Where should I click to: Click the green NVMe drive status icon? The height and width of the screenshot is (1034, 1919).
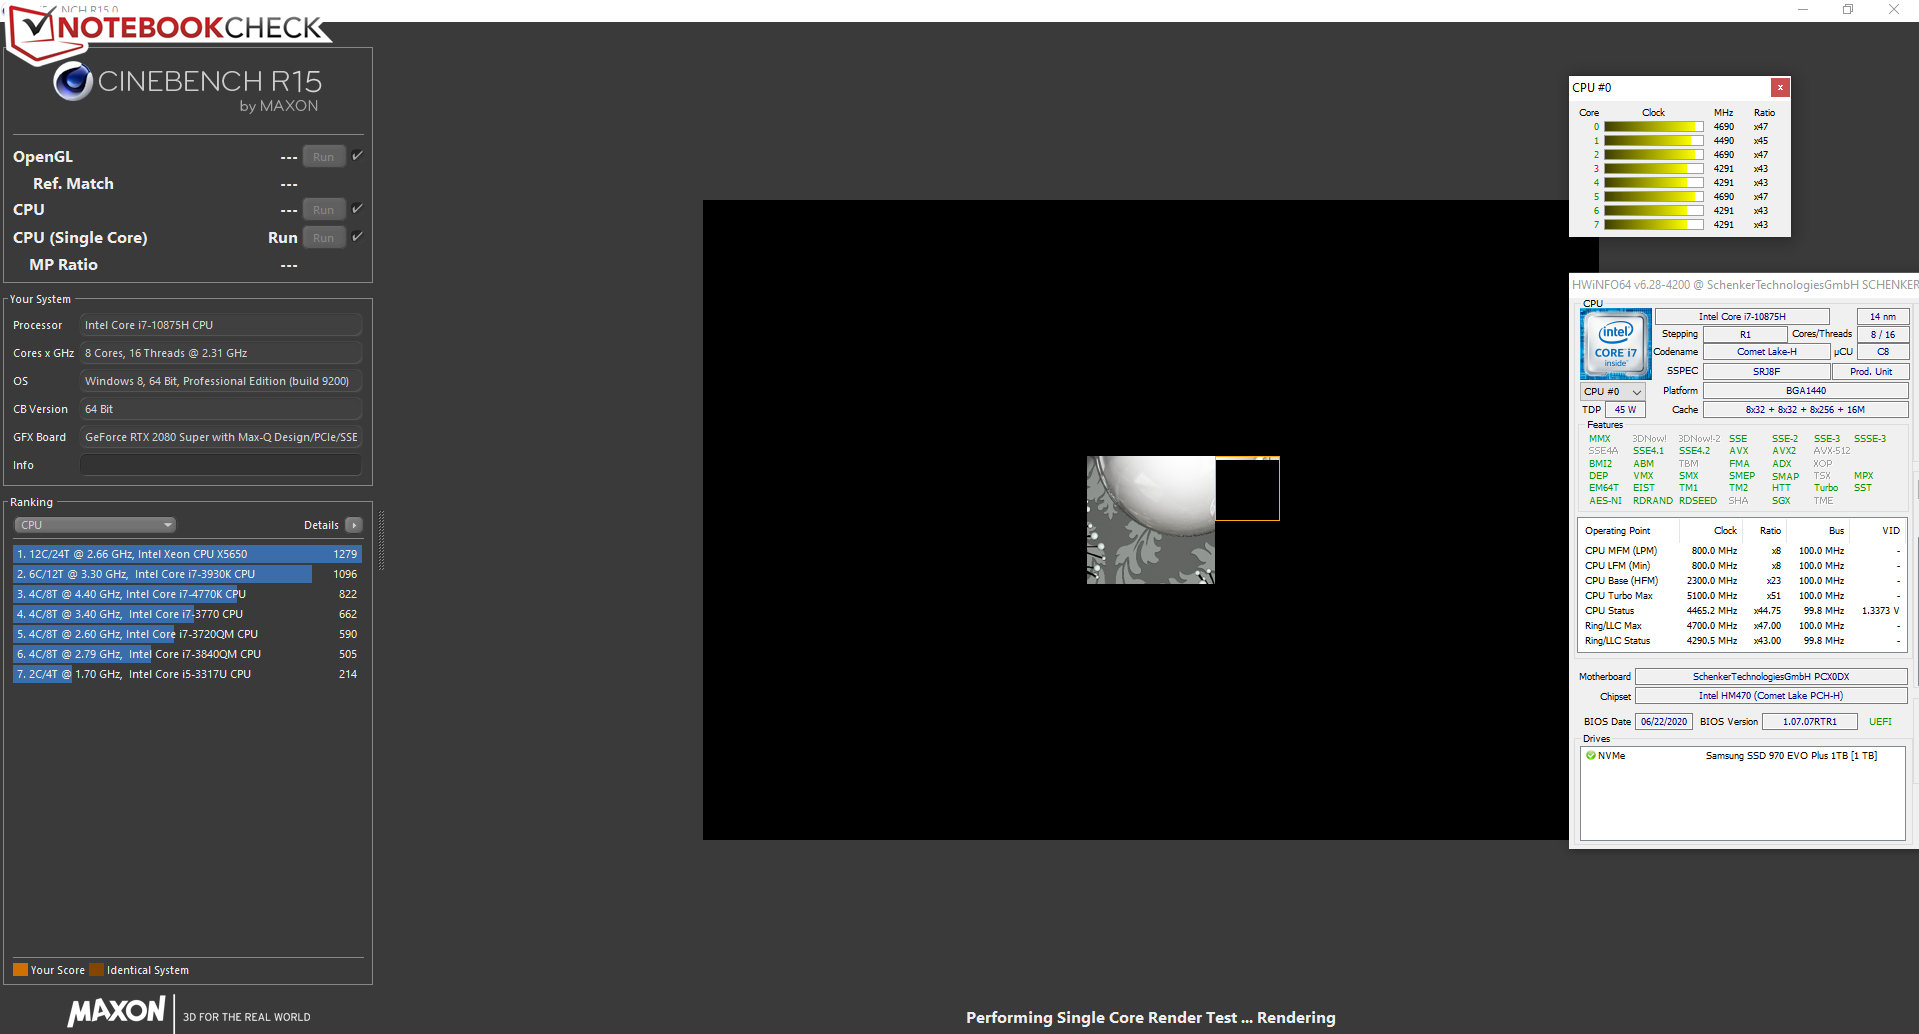pyautogui.click(x=1590, y=756)
